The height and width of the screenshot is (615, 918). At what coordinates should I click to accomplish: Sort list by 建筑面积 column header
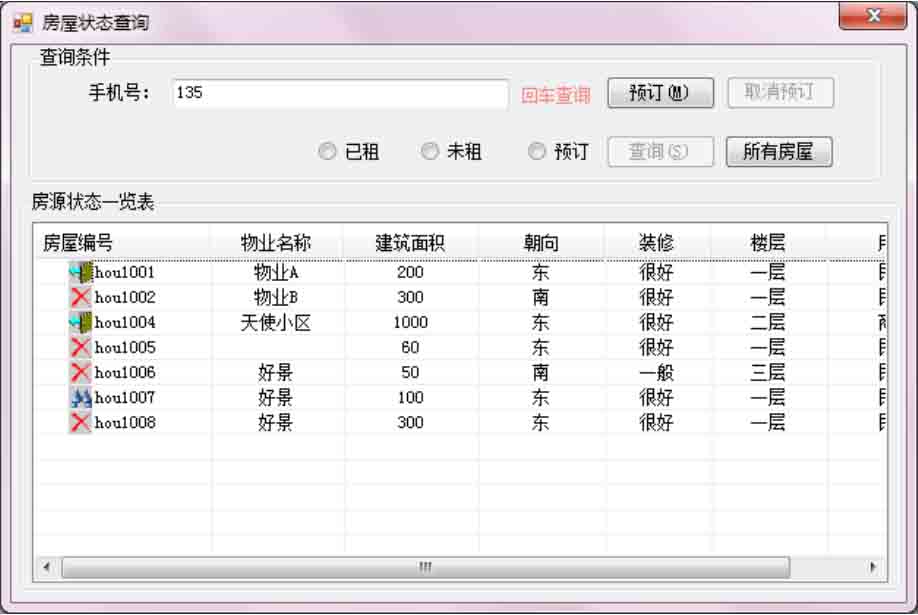(x=410, y=242)
